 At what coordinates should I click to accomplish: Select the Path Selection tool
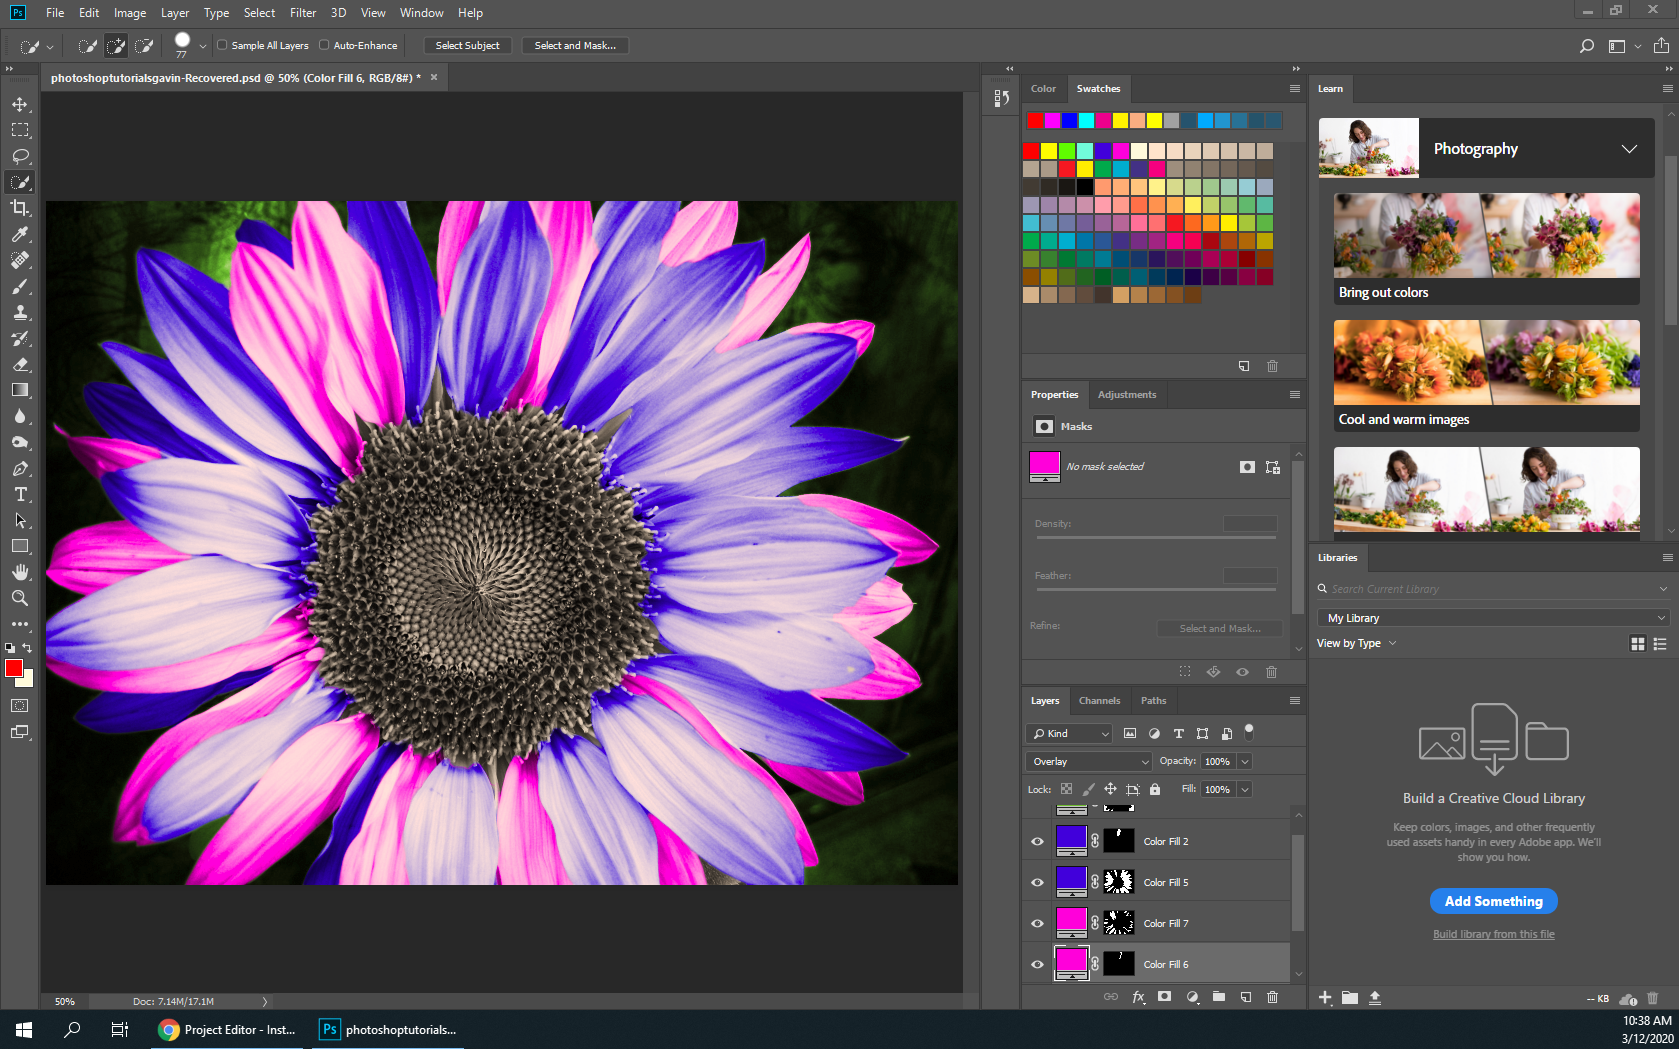pos(20,520)
